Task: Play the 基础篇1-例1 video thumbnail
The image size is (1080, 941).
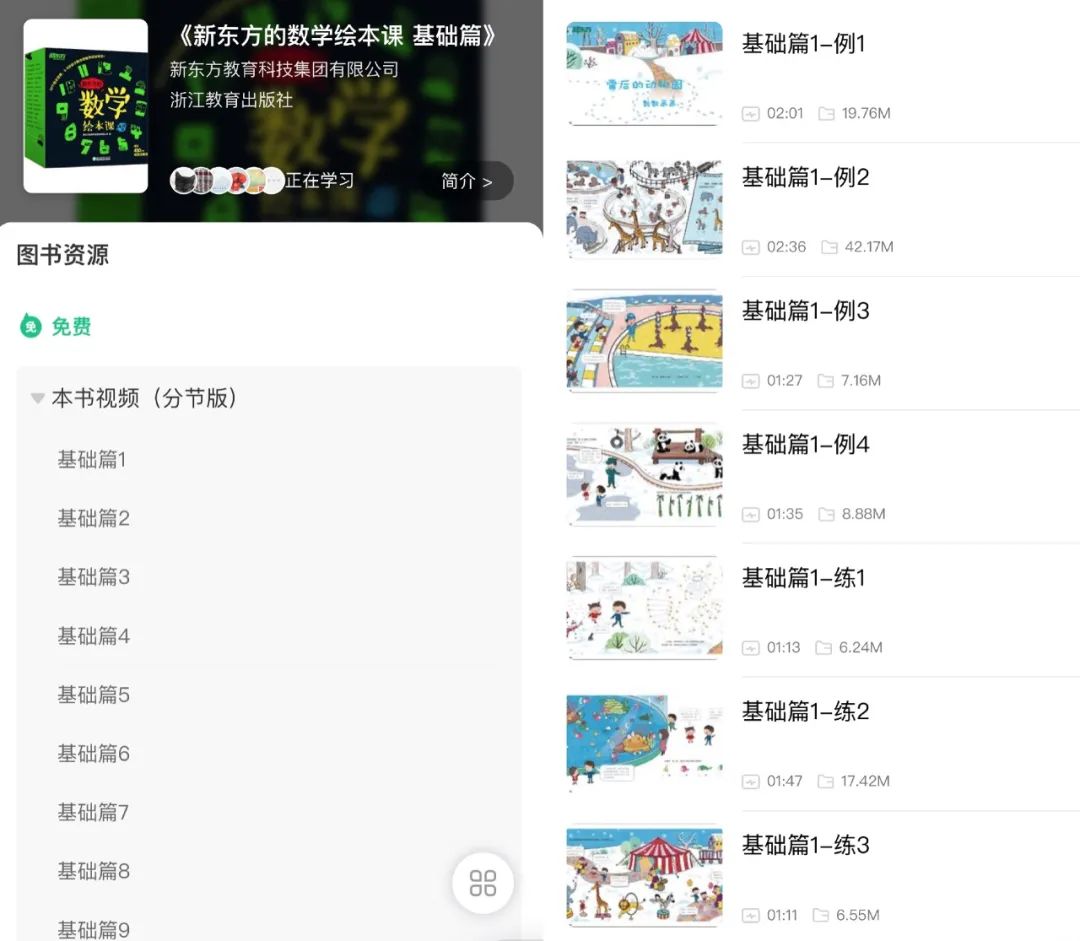Action: point(645,73)
